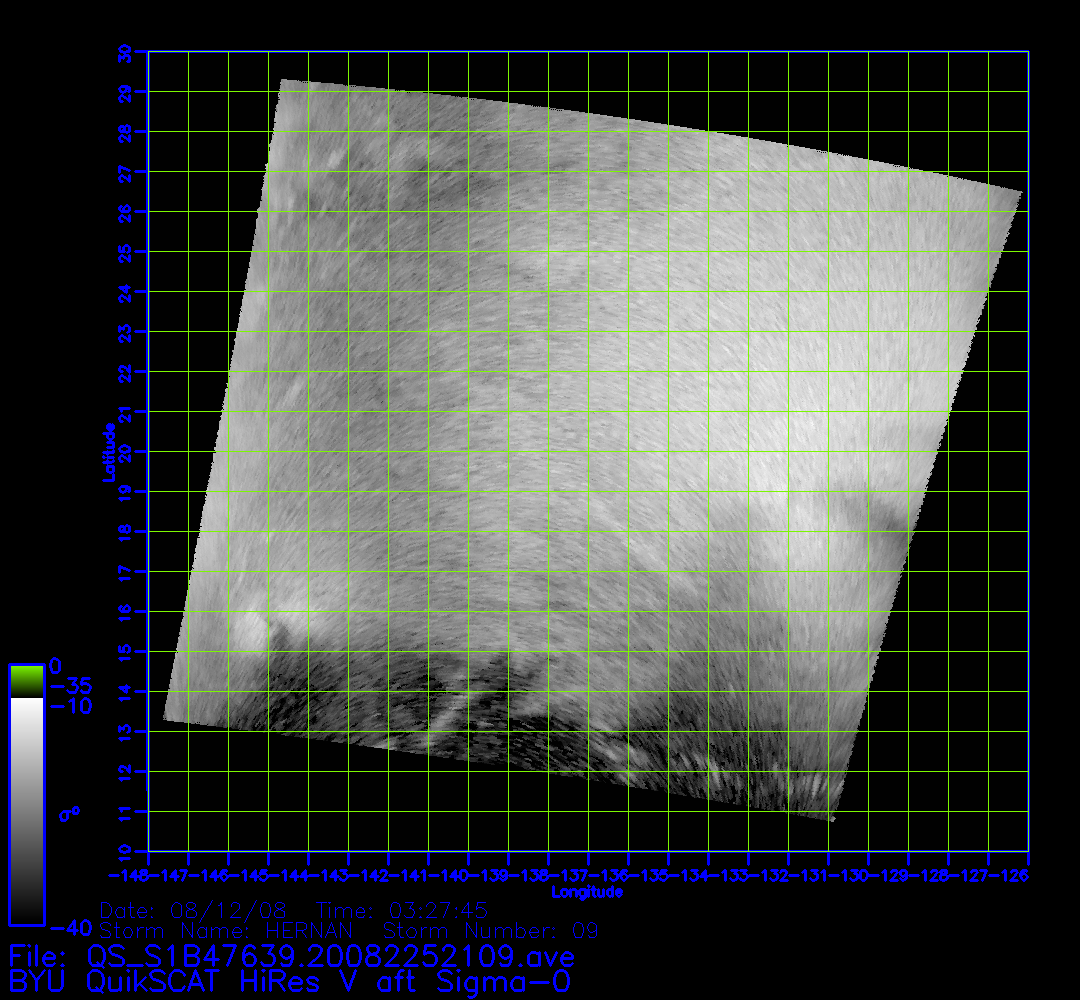Click the -10 label beside the color bar
Viewport: 1080px width, 1000px height.
click(x=70, y=706)
